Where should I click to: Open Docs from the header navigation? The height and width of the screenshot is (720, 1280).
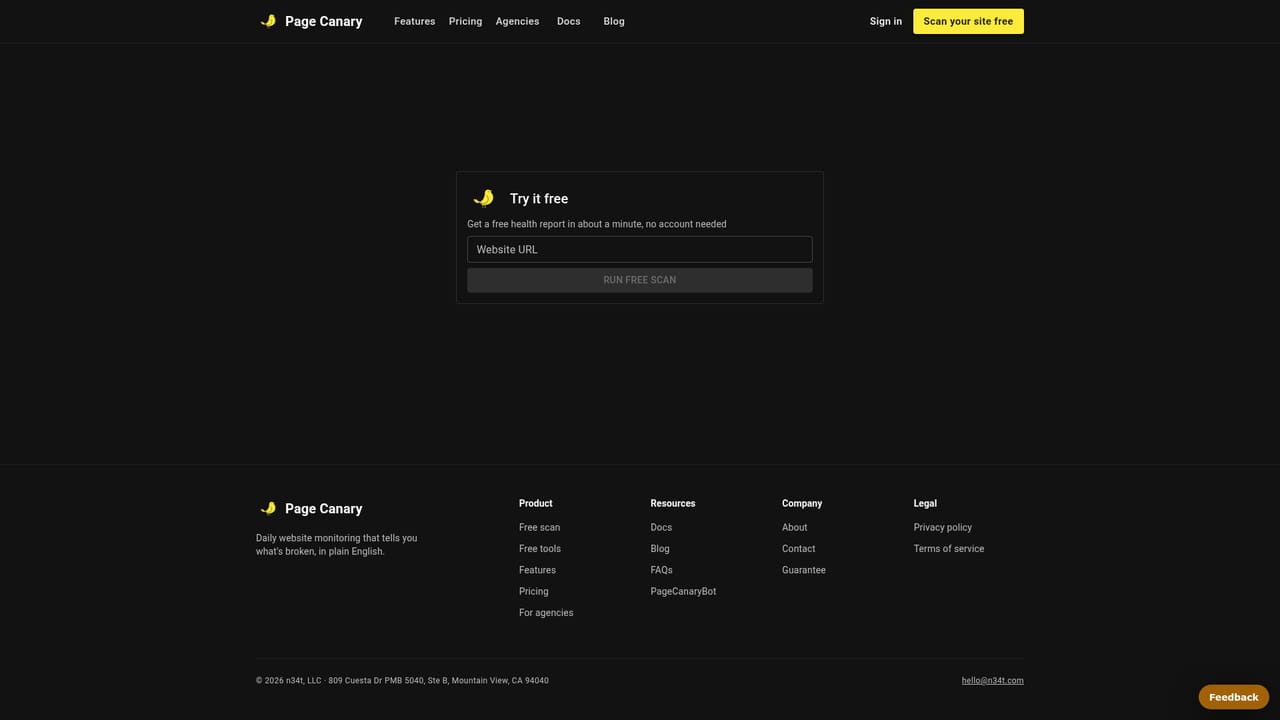click(x=568, y=21)
